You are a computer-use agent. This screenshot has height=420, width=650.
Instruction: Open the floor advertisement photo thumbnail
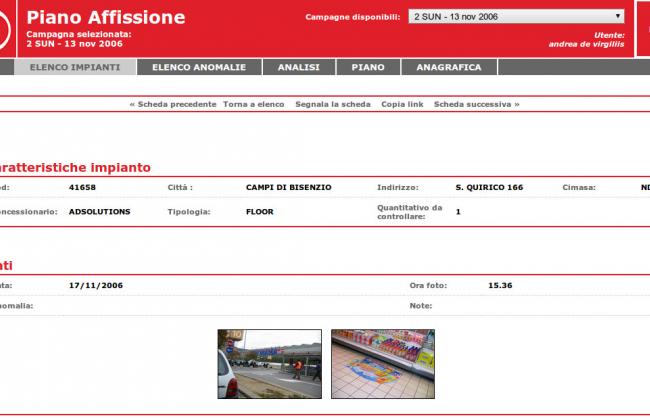coord(382,364)
